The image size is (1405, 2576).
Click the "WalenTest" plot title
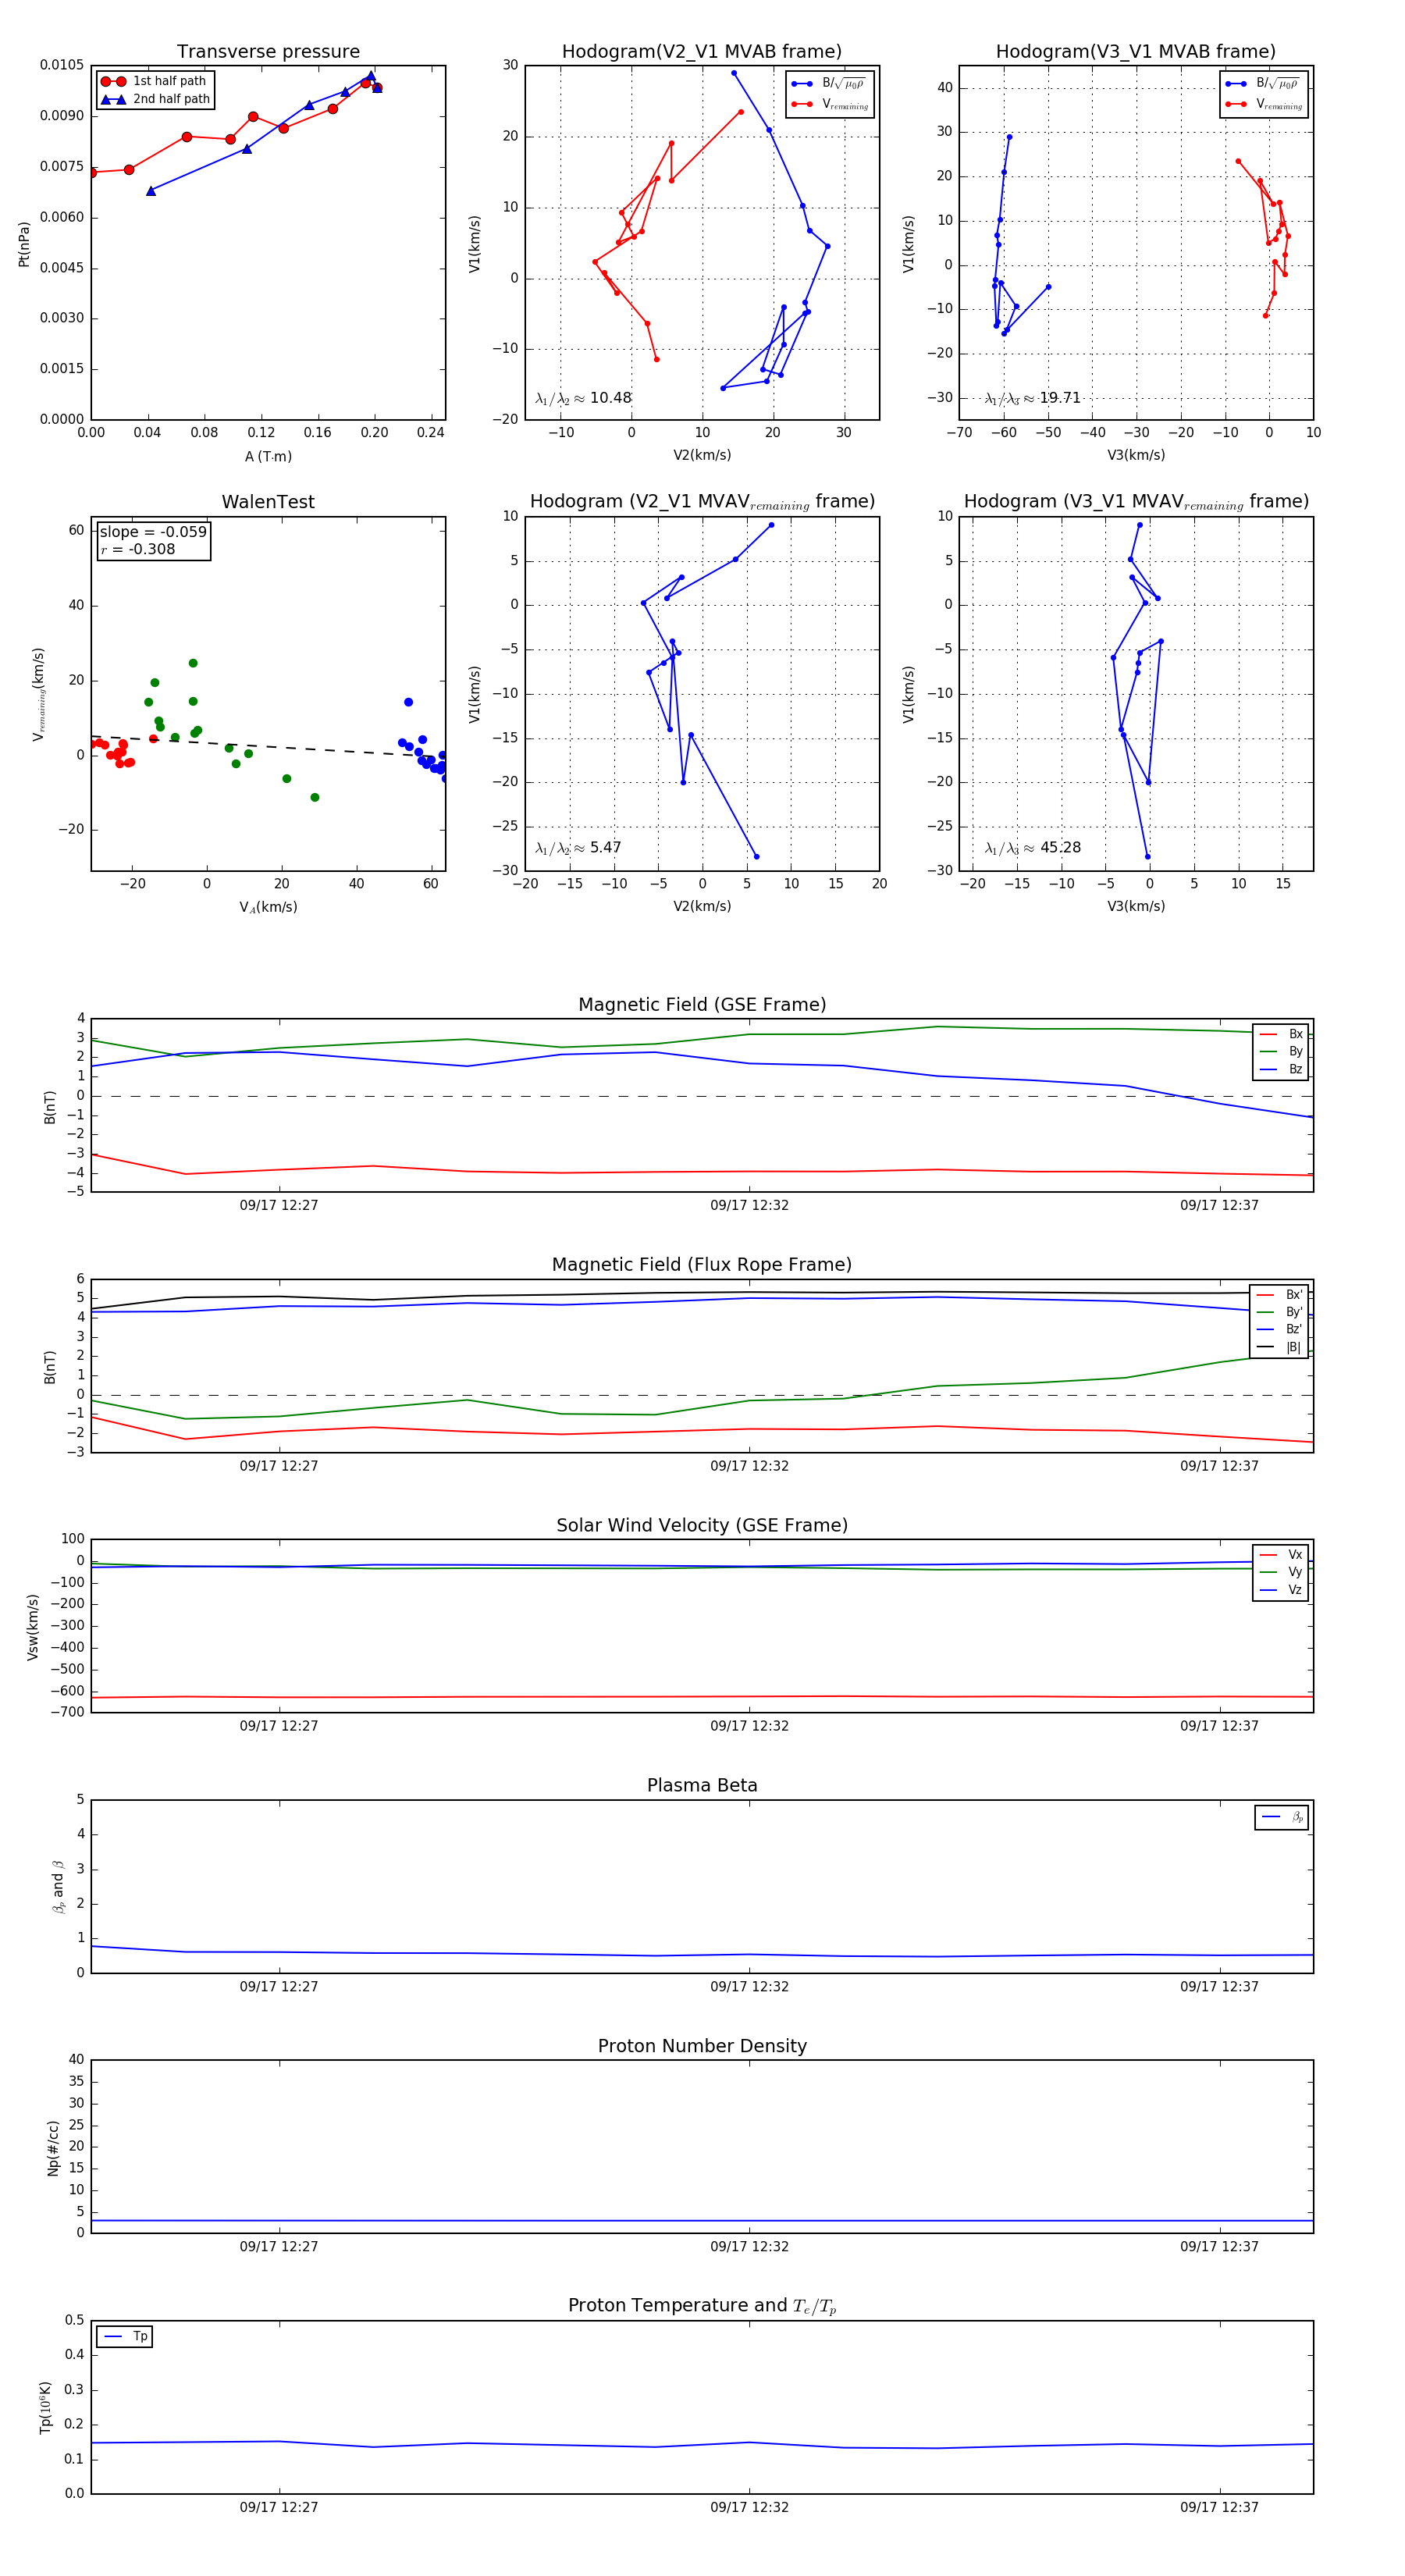268,502
